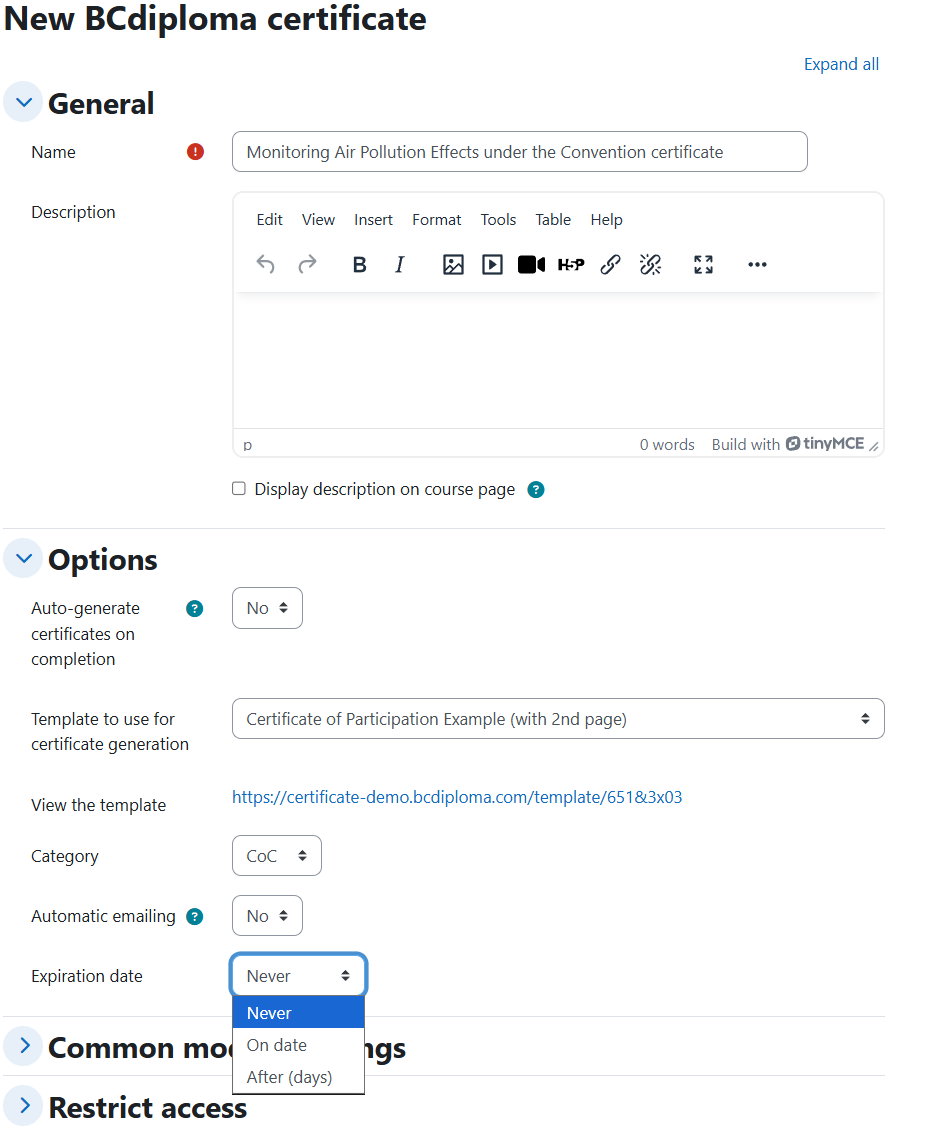Open the View menu in editor
Screen dimensions: 925x1134
point(318,220)
